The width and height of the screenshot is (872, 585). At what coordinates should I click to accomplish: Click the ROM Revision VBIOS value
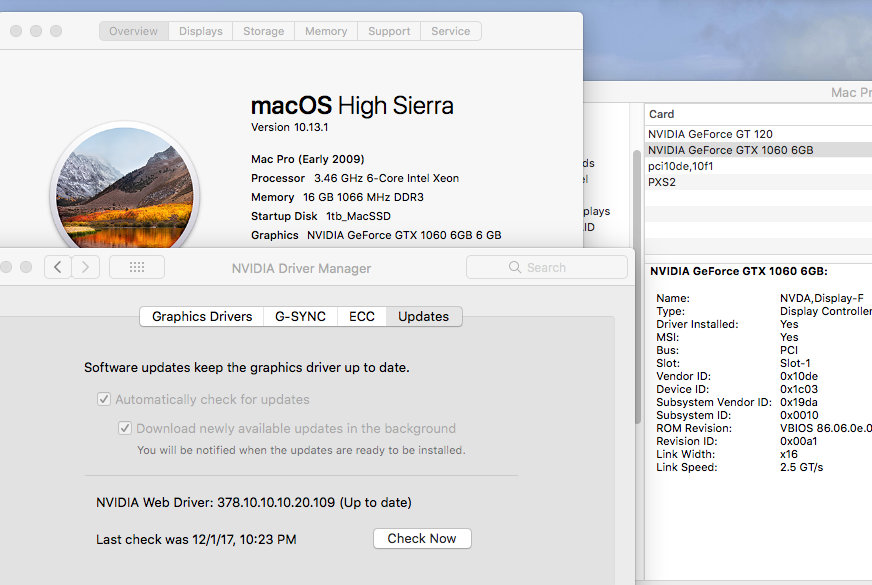(x=826, y=428)
